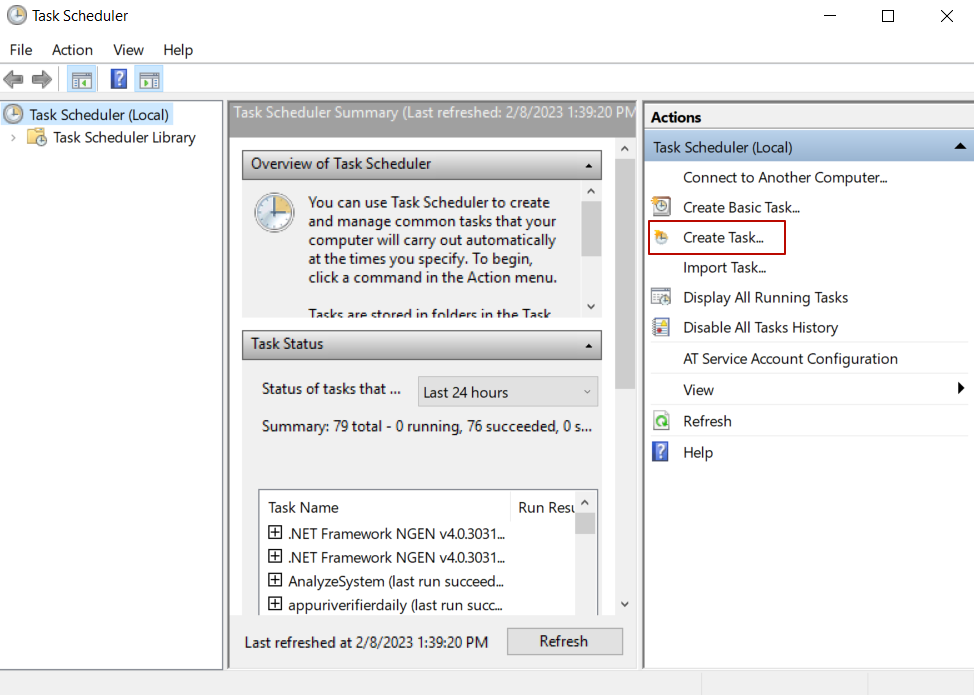Select Task Scheduler (Local) in the tree
This screenshot has height=695, width=974.
(x=98, y=114)
